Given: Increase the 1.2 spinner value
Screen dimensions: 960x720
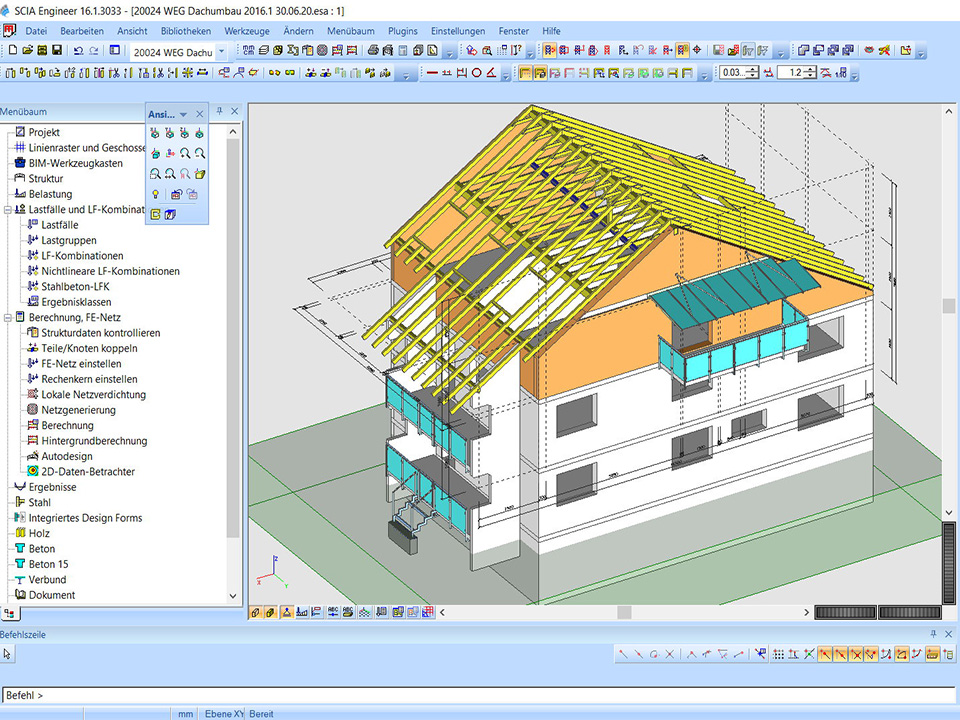Looking at the screenshot, I should coord(811,69).
